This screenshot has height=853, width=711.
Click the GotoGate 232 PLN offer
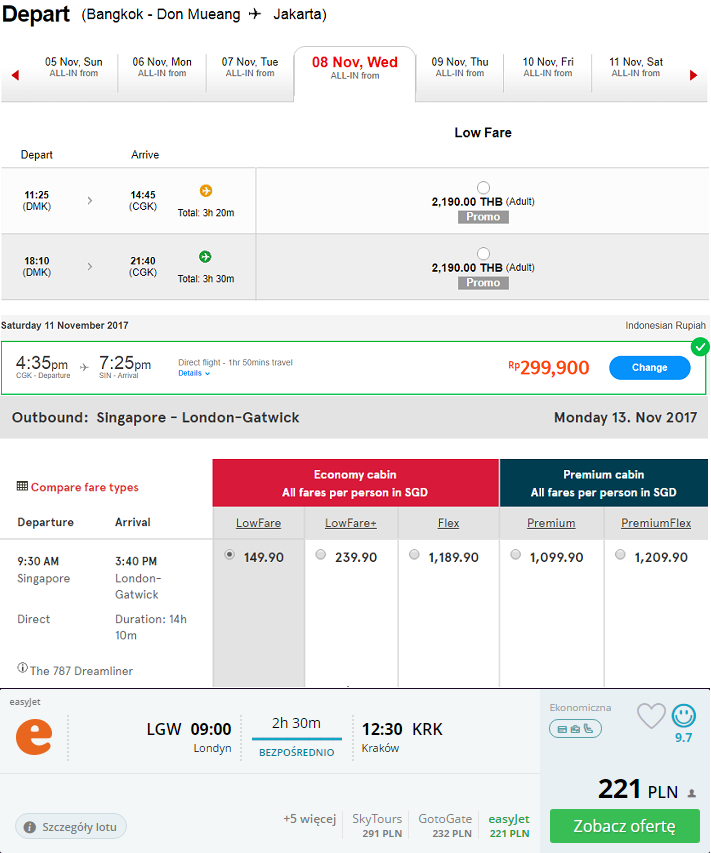(x=445, y=825)
